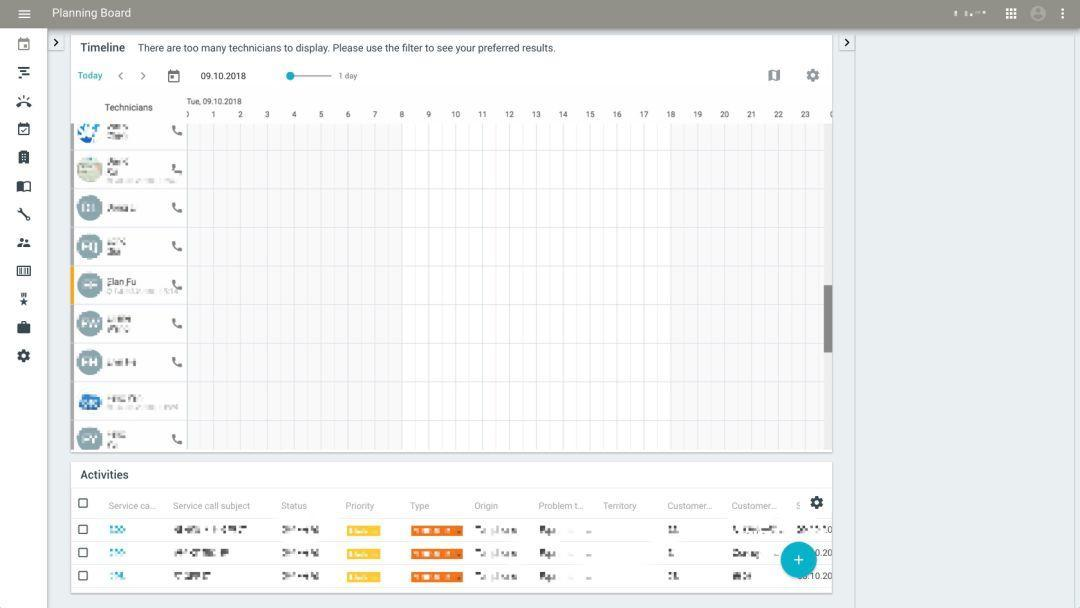Click hour 12 on the timeline header

tap(509, 114)
